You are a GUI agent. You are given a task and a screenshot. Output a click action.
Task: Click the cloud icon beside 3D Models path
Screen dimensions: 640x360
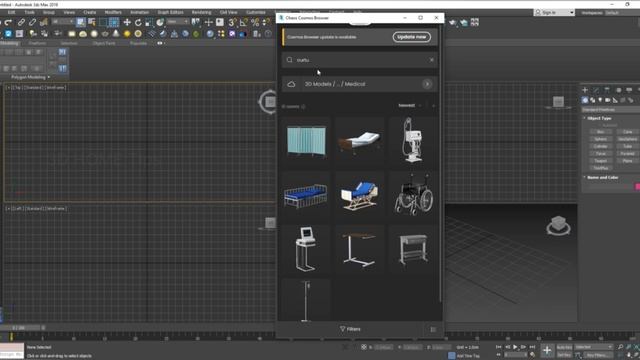tap(291, 84)
